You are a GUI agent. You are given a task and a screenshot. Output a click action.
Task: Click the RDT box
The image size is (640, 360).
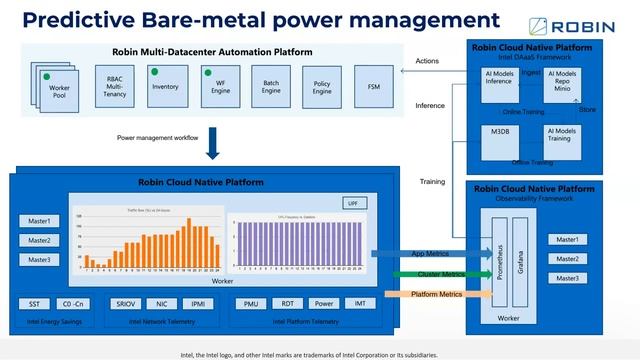click(x=287, y=303)
